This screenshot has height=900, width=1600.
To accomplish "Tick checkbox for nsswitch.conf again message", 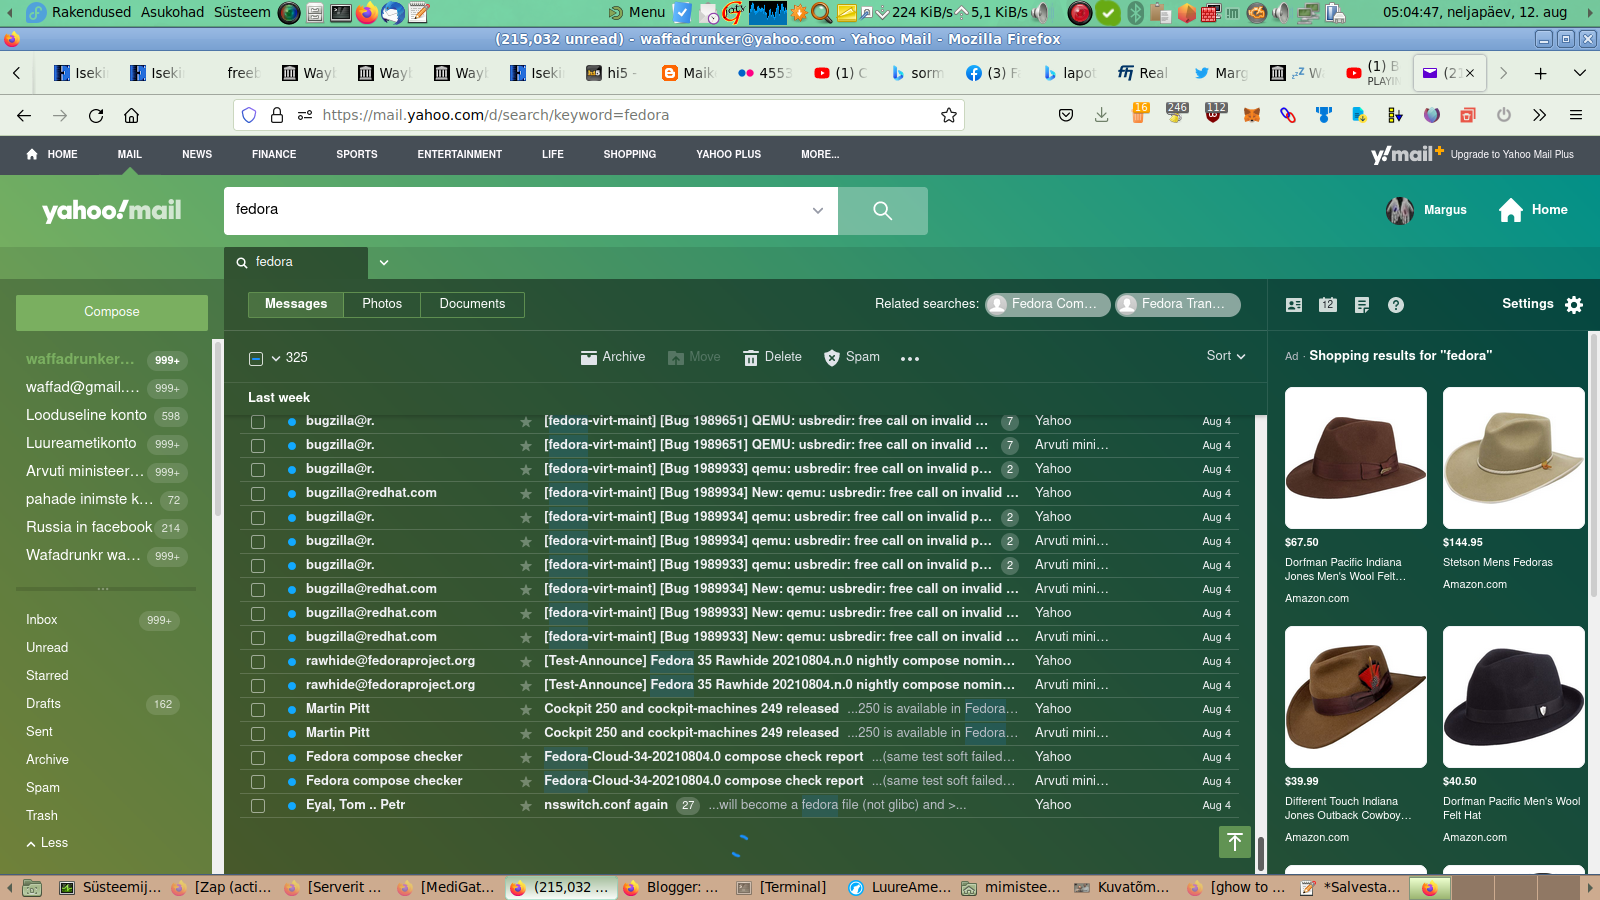I will coord(258,806).
